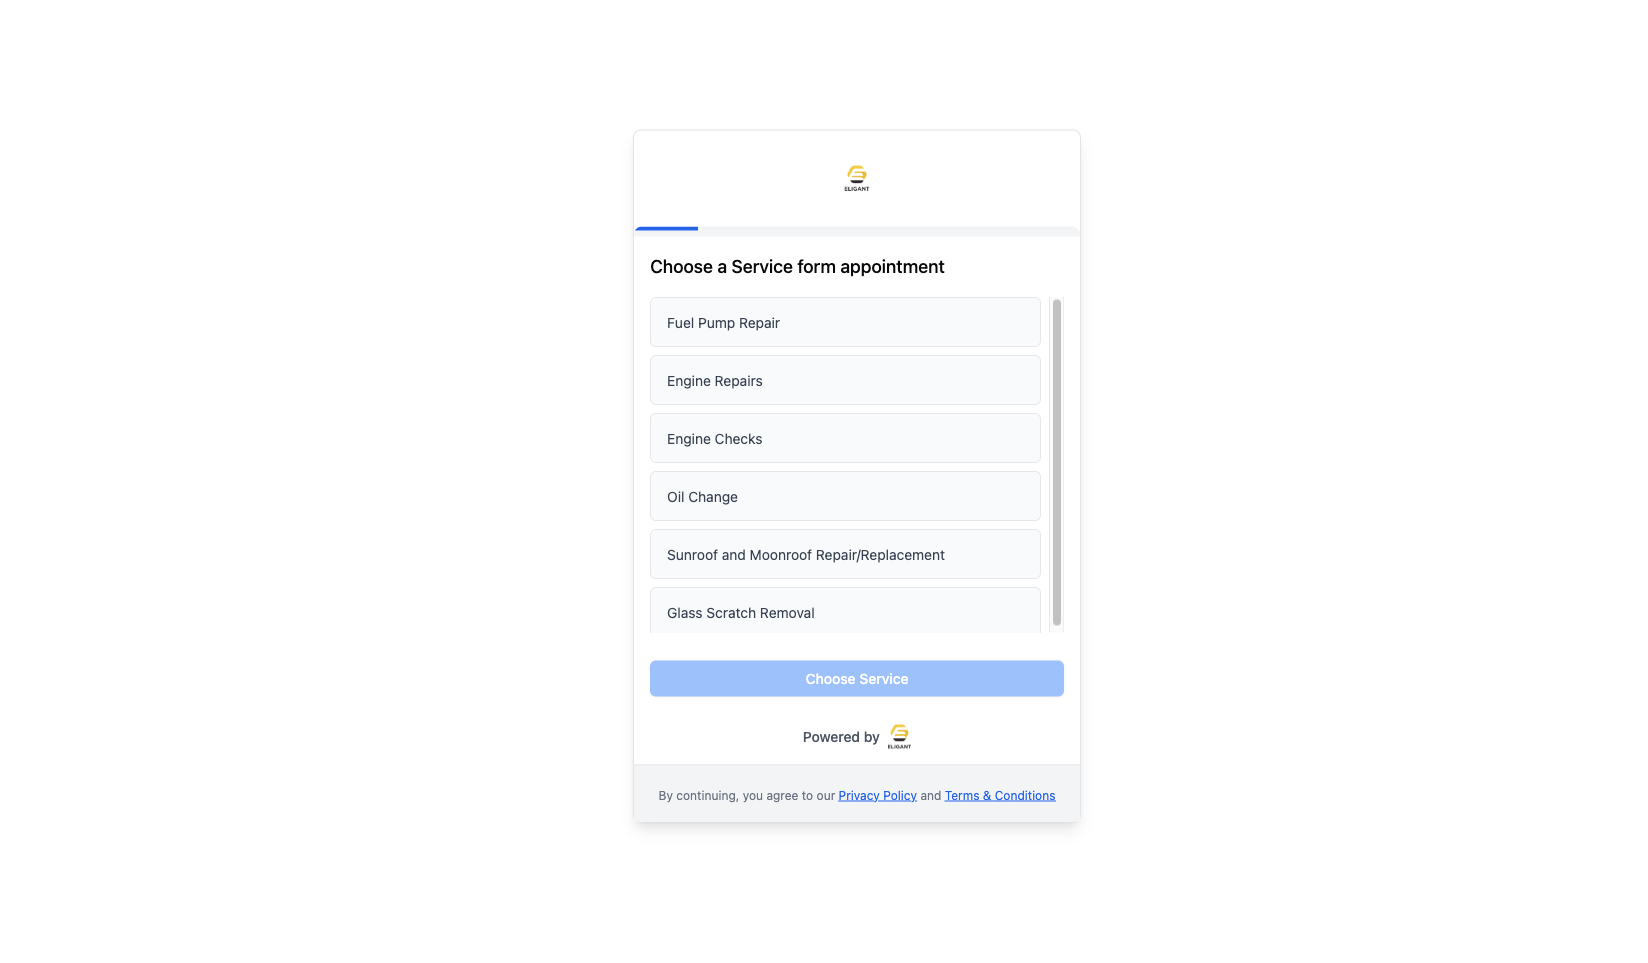Select the Fuel Pump Repair service
The width and height of the screenshot is (1648, 963).
coord(845,322)
